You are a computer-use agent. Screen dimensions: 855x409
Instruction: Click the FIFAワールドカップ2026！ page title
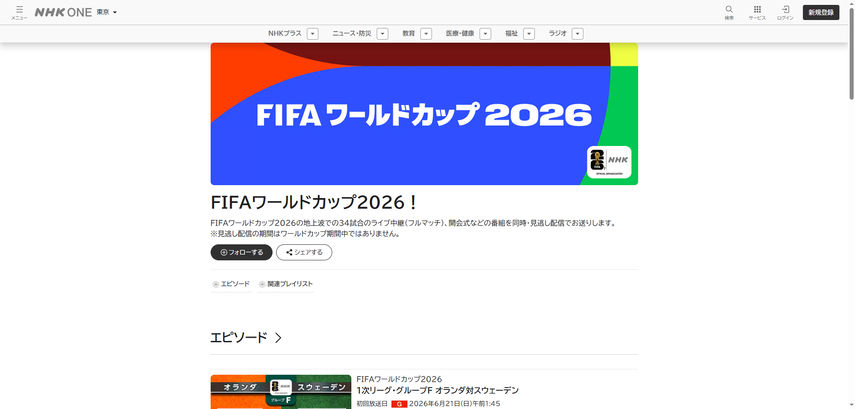[x=315, y=202]
